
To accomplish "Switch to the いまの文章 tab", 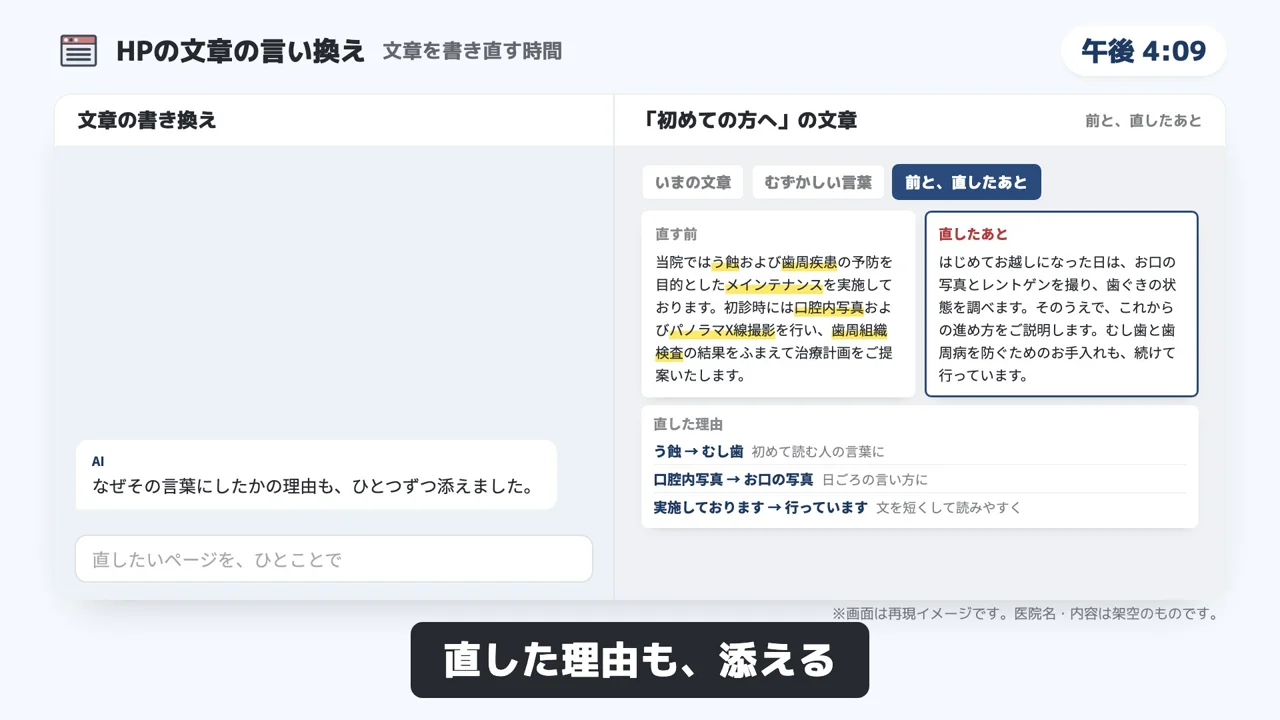I will (693, 182).
